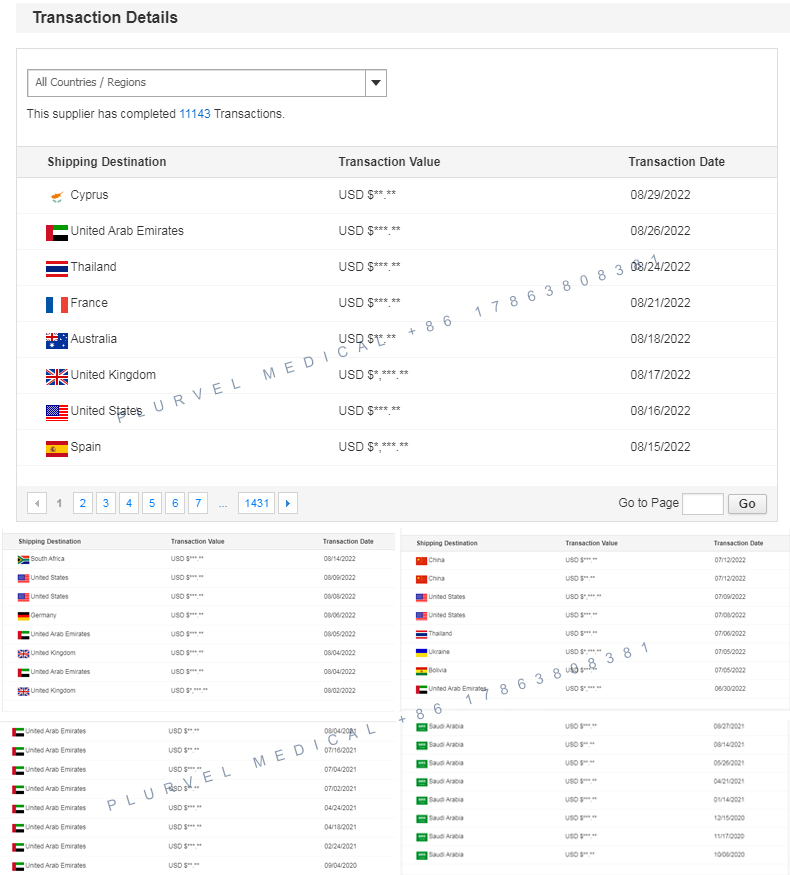Click the United States flag dated 08/09/2022
Image resolution: width=790 pixels, height=875 pixels.
pos(23,579)
